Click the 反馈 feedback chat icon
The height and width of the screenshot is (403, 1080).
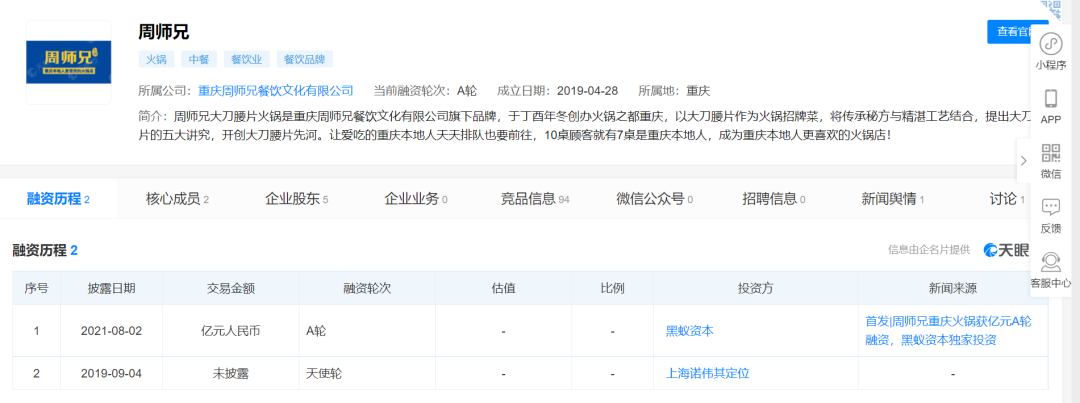click(x=1051, y=207)
